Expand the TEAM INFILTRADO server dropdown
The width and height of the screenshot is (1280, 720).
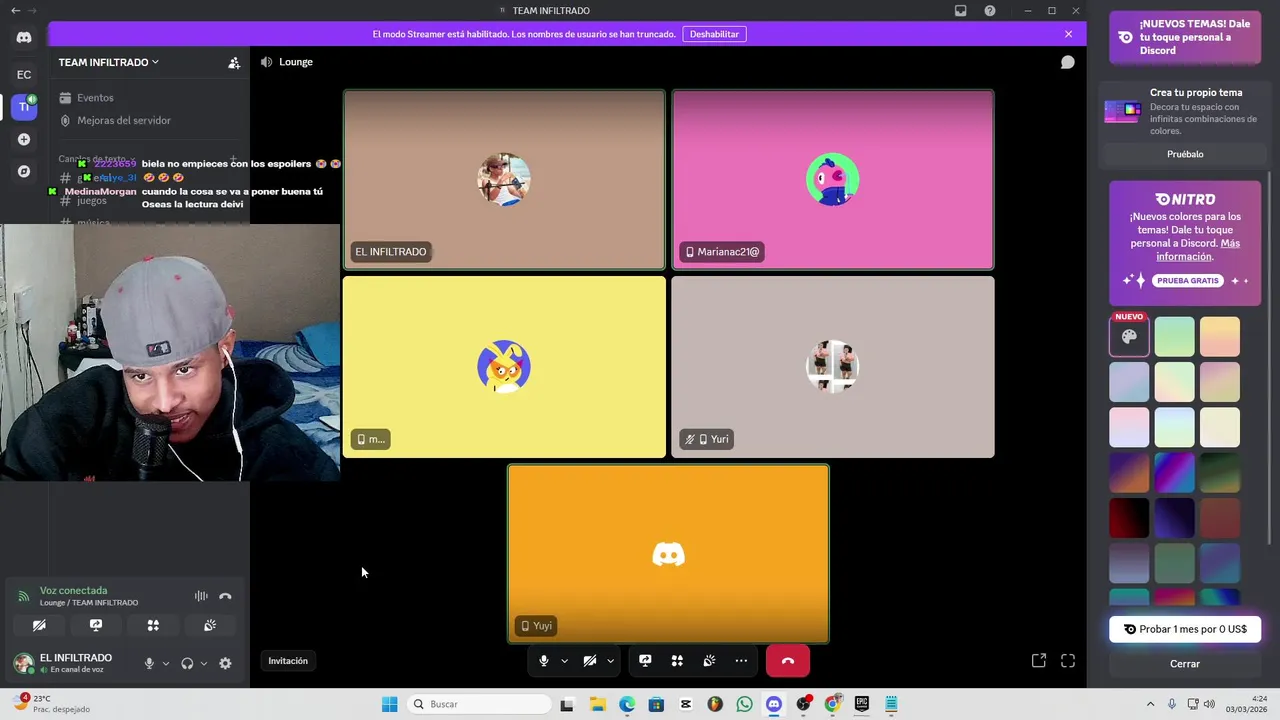point(109,62)
